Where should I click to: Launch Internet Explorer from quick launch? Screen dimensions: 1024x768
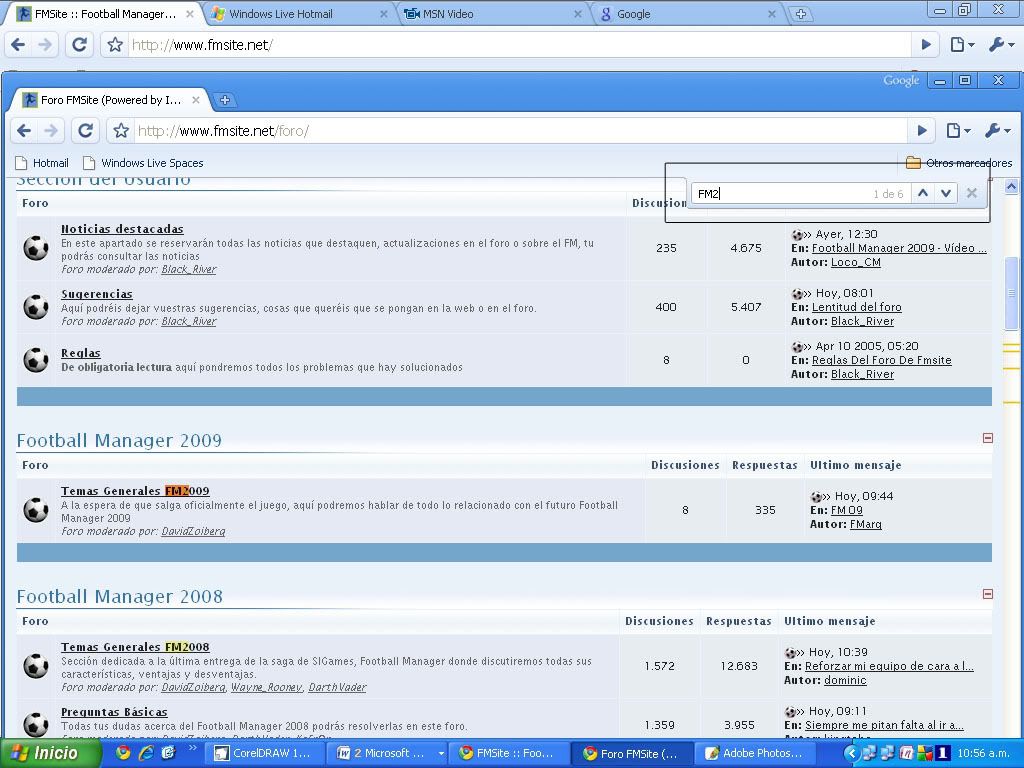click(146, 753)
